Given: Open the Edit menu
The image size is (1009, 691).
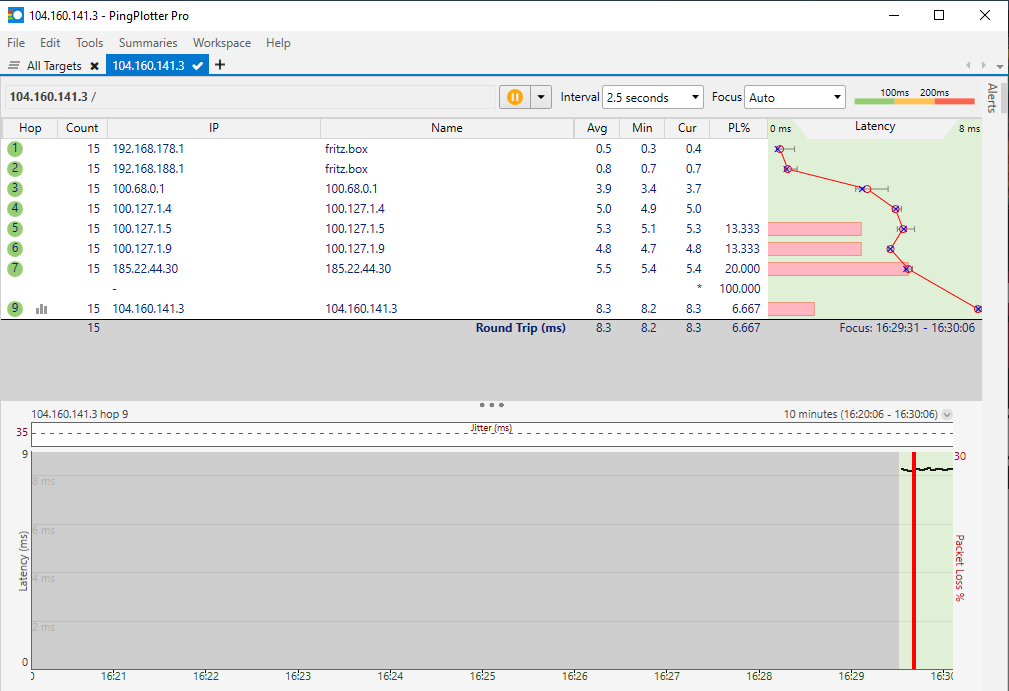Looking at the screenshot, I should click(50, 42).
